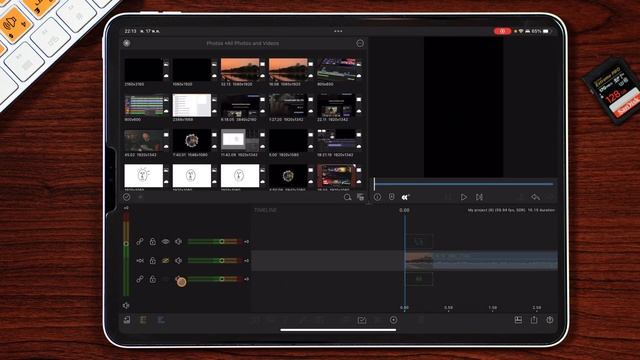Tap cloud download icon on 2160x2160 thumbnail
The image size is (640, 360).
(166, 76)
